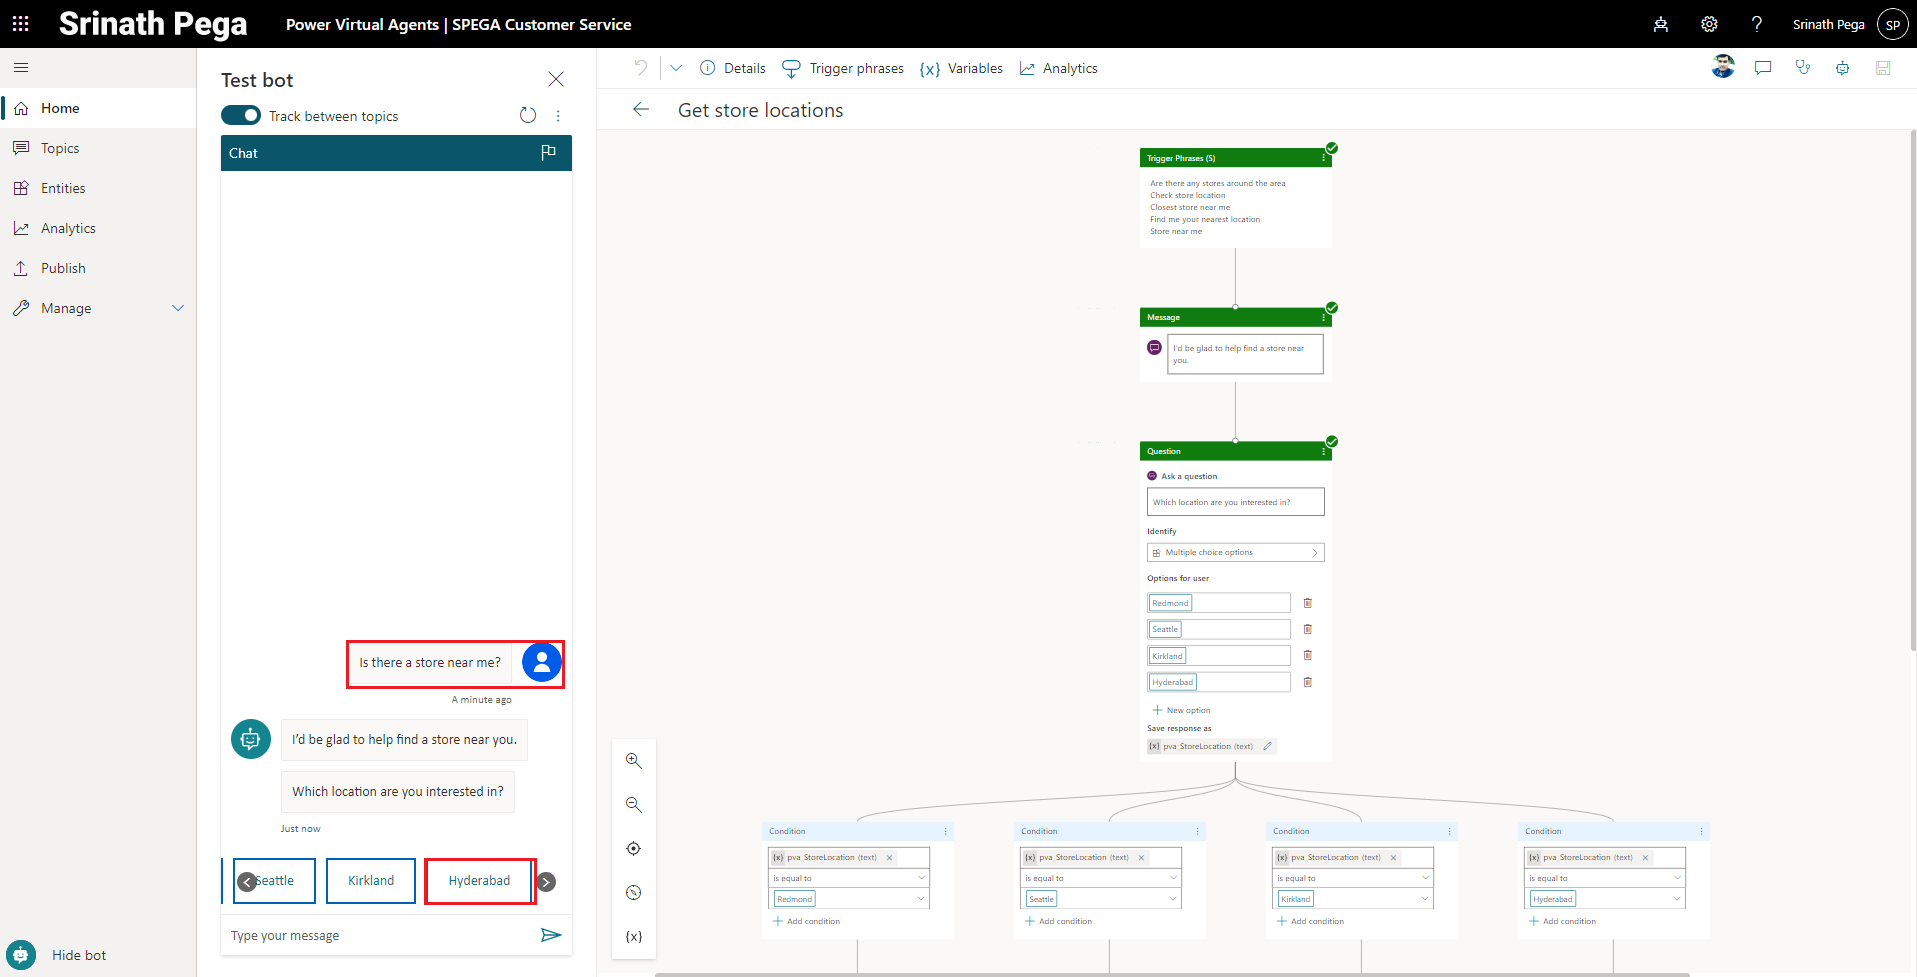The width and height of the screenshot is (1917, 977).
Task: Click the flag icon in Chat header
Action: tap(548, 153)
